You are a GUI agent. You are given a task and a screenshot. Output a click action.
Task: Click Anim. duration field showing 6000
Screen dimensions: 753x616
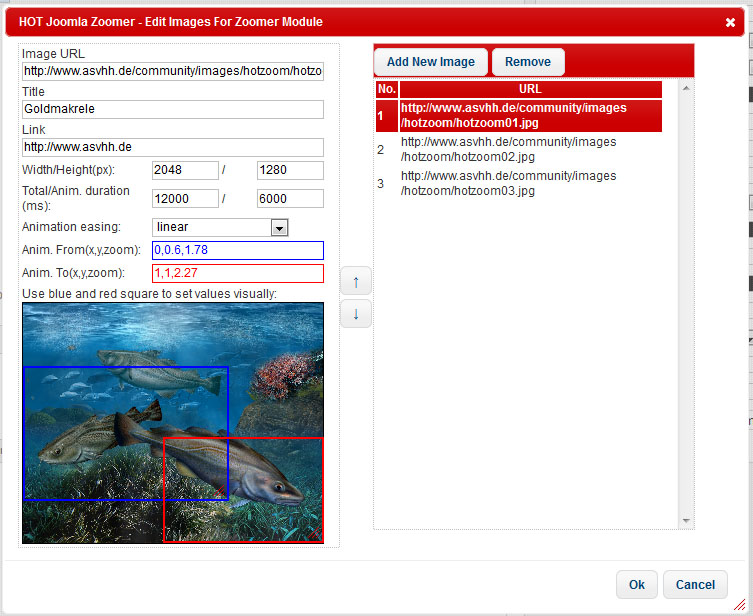(x=290, y=199)
